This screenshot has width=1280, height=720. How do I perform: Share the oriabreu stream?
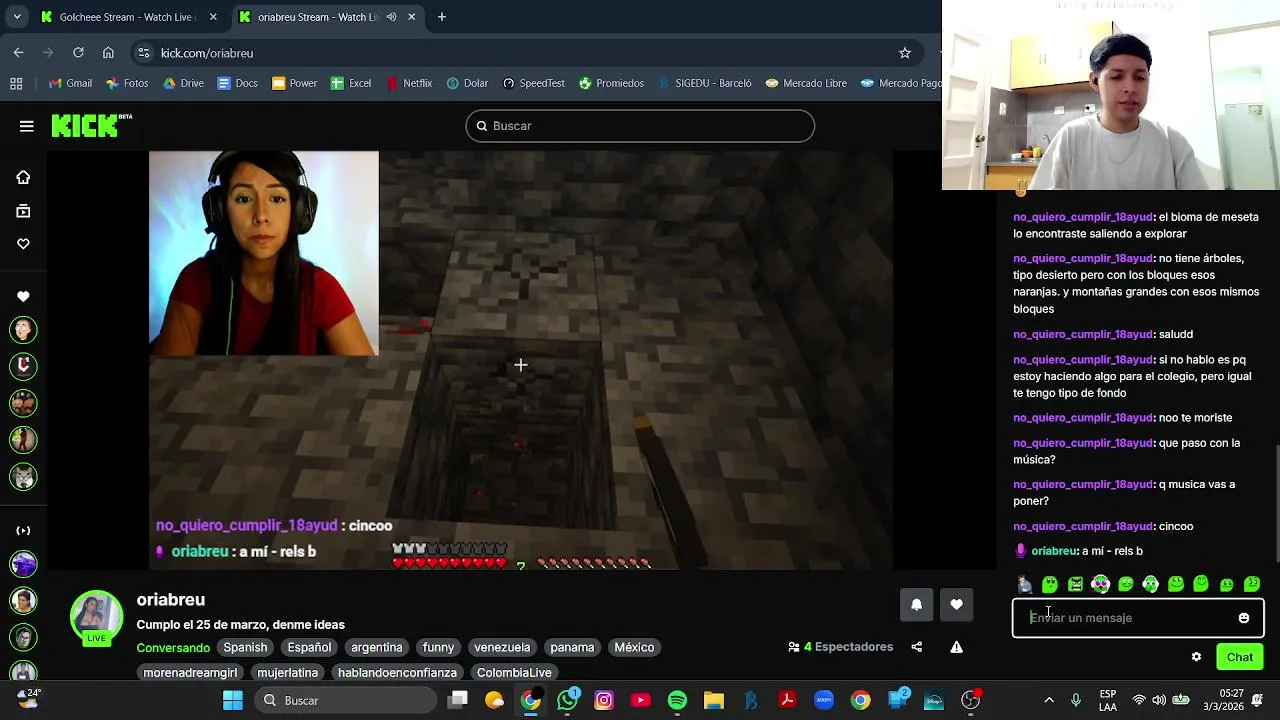[x=916, y=647]
